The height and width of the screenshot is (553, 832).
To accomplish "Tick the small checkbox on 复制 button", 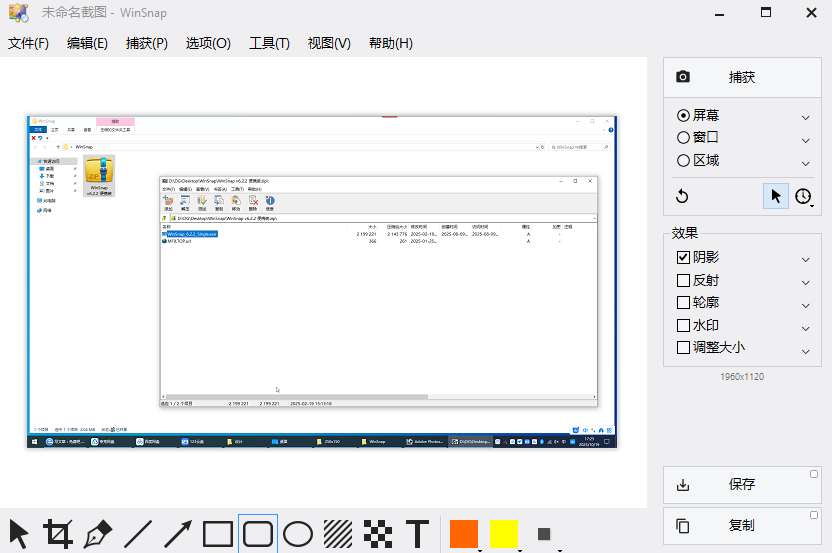I will click(x=814, y=515).
